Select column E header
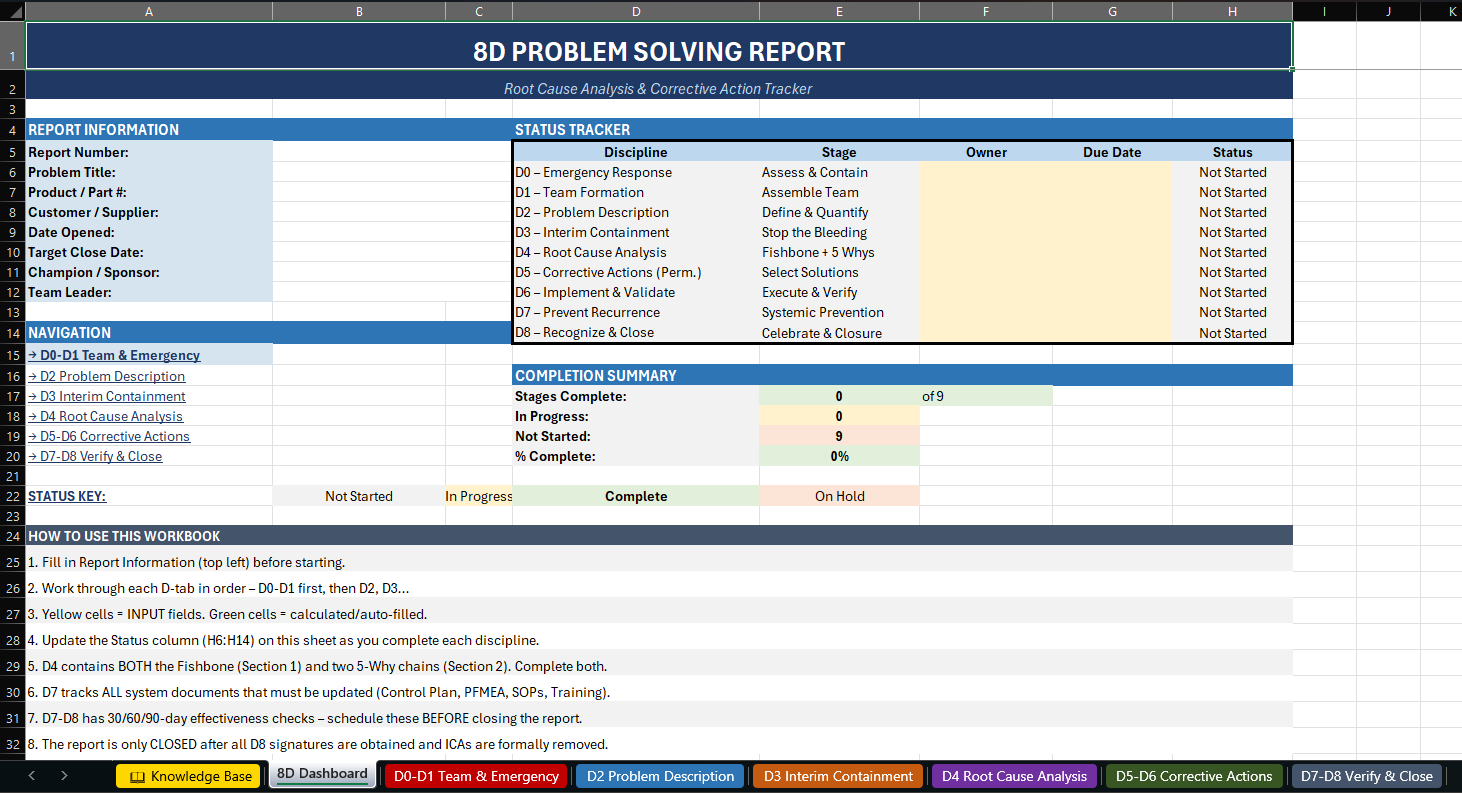The width and height of the screenshot is (1462, 793). [839, 11]
